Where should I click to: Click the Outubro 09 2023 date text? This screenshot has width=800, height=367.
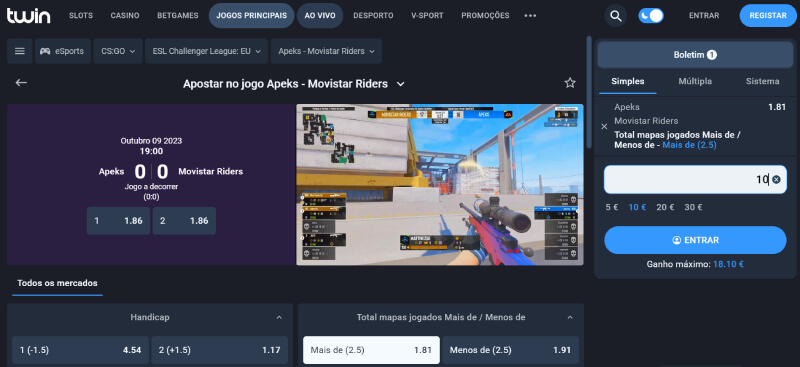pyautogui.click(x=151, y=141)
